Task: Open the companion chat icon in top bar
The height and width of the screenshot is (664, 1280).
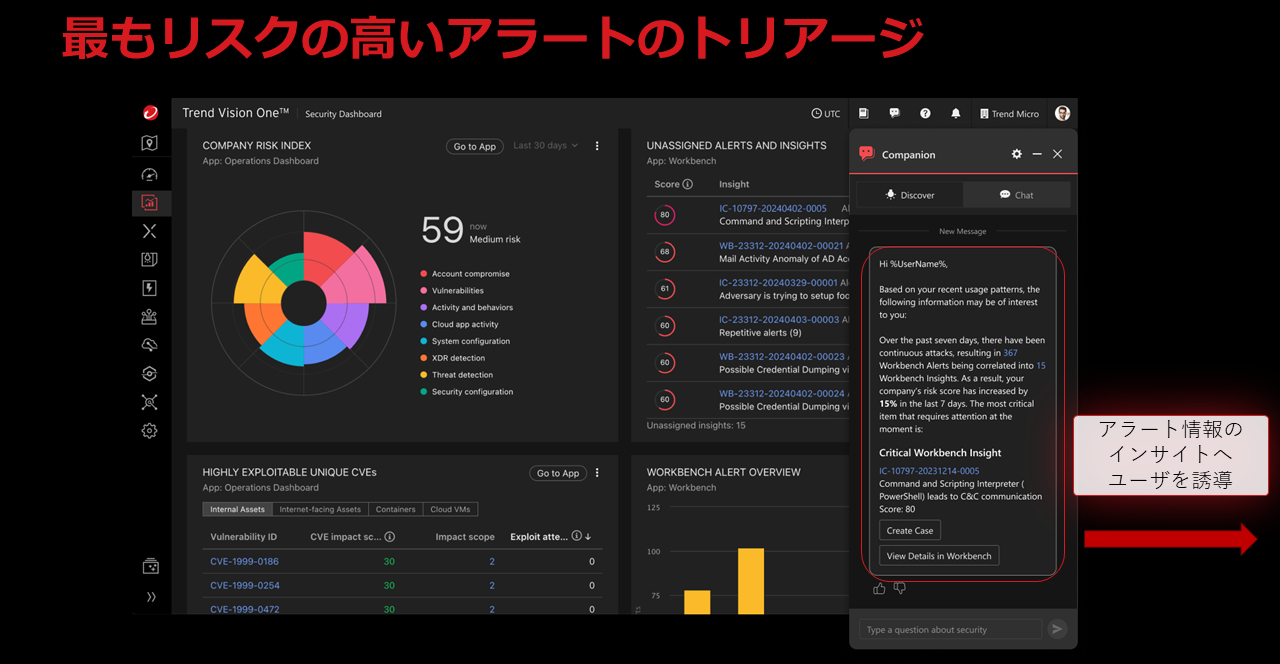Action: click(x=894, y=114)
